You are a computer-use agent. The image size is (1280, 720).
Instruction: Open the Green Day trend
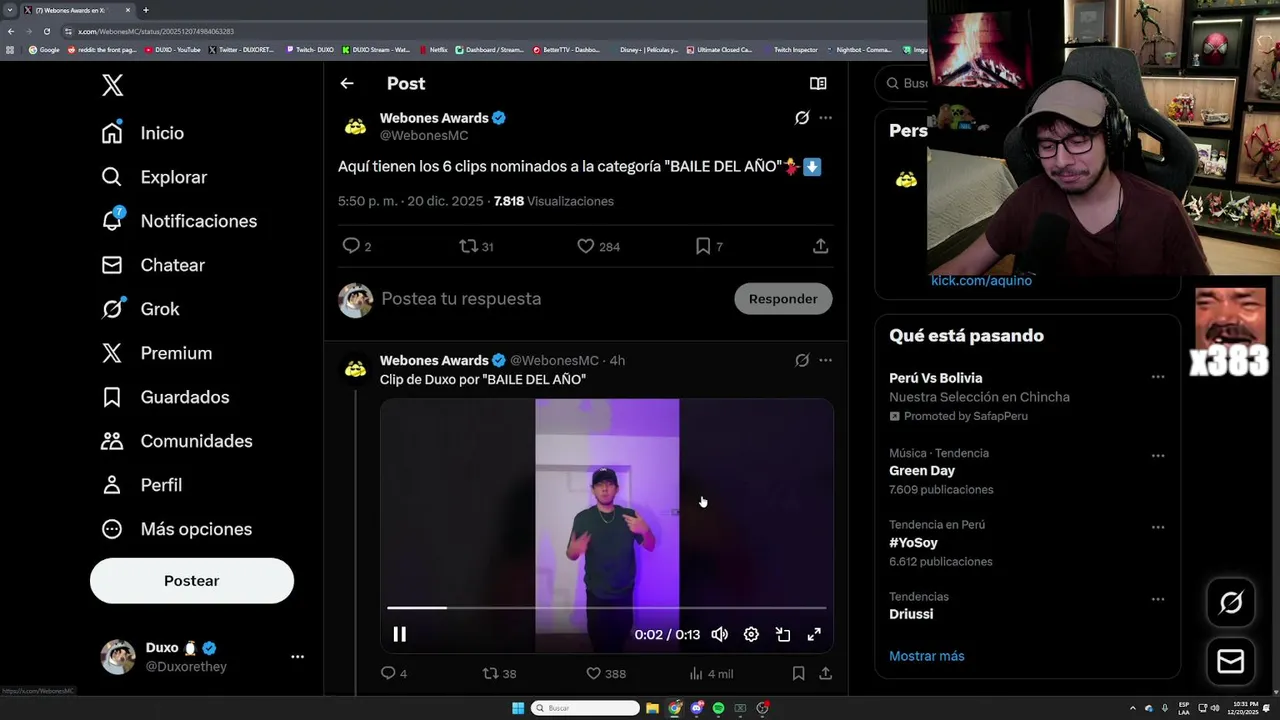pyautogui.click(x=922, y=471)
